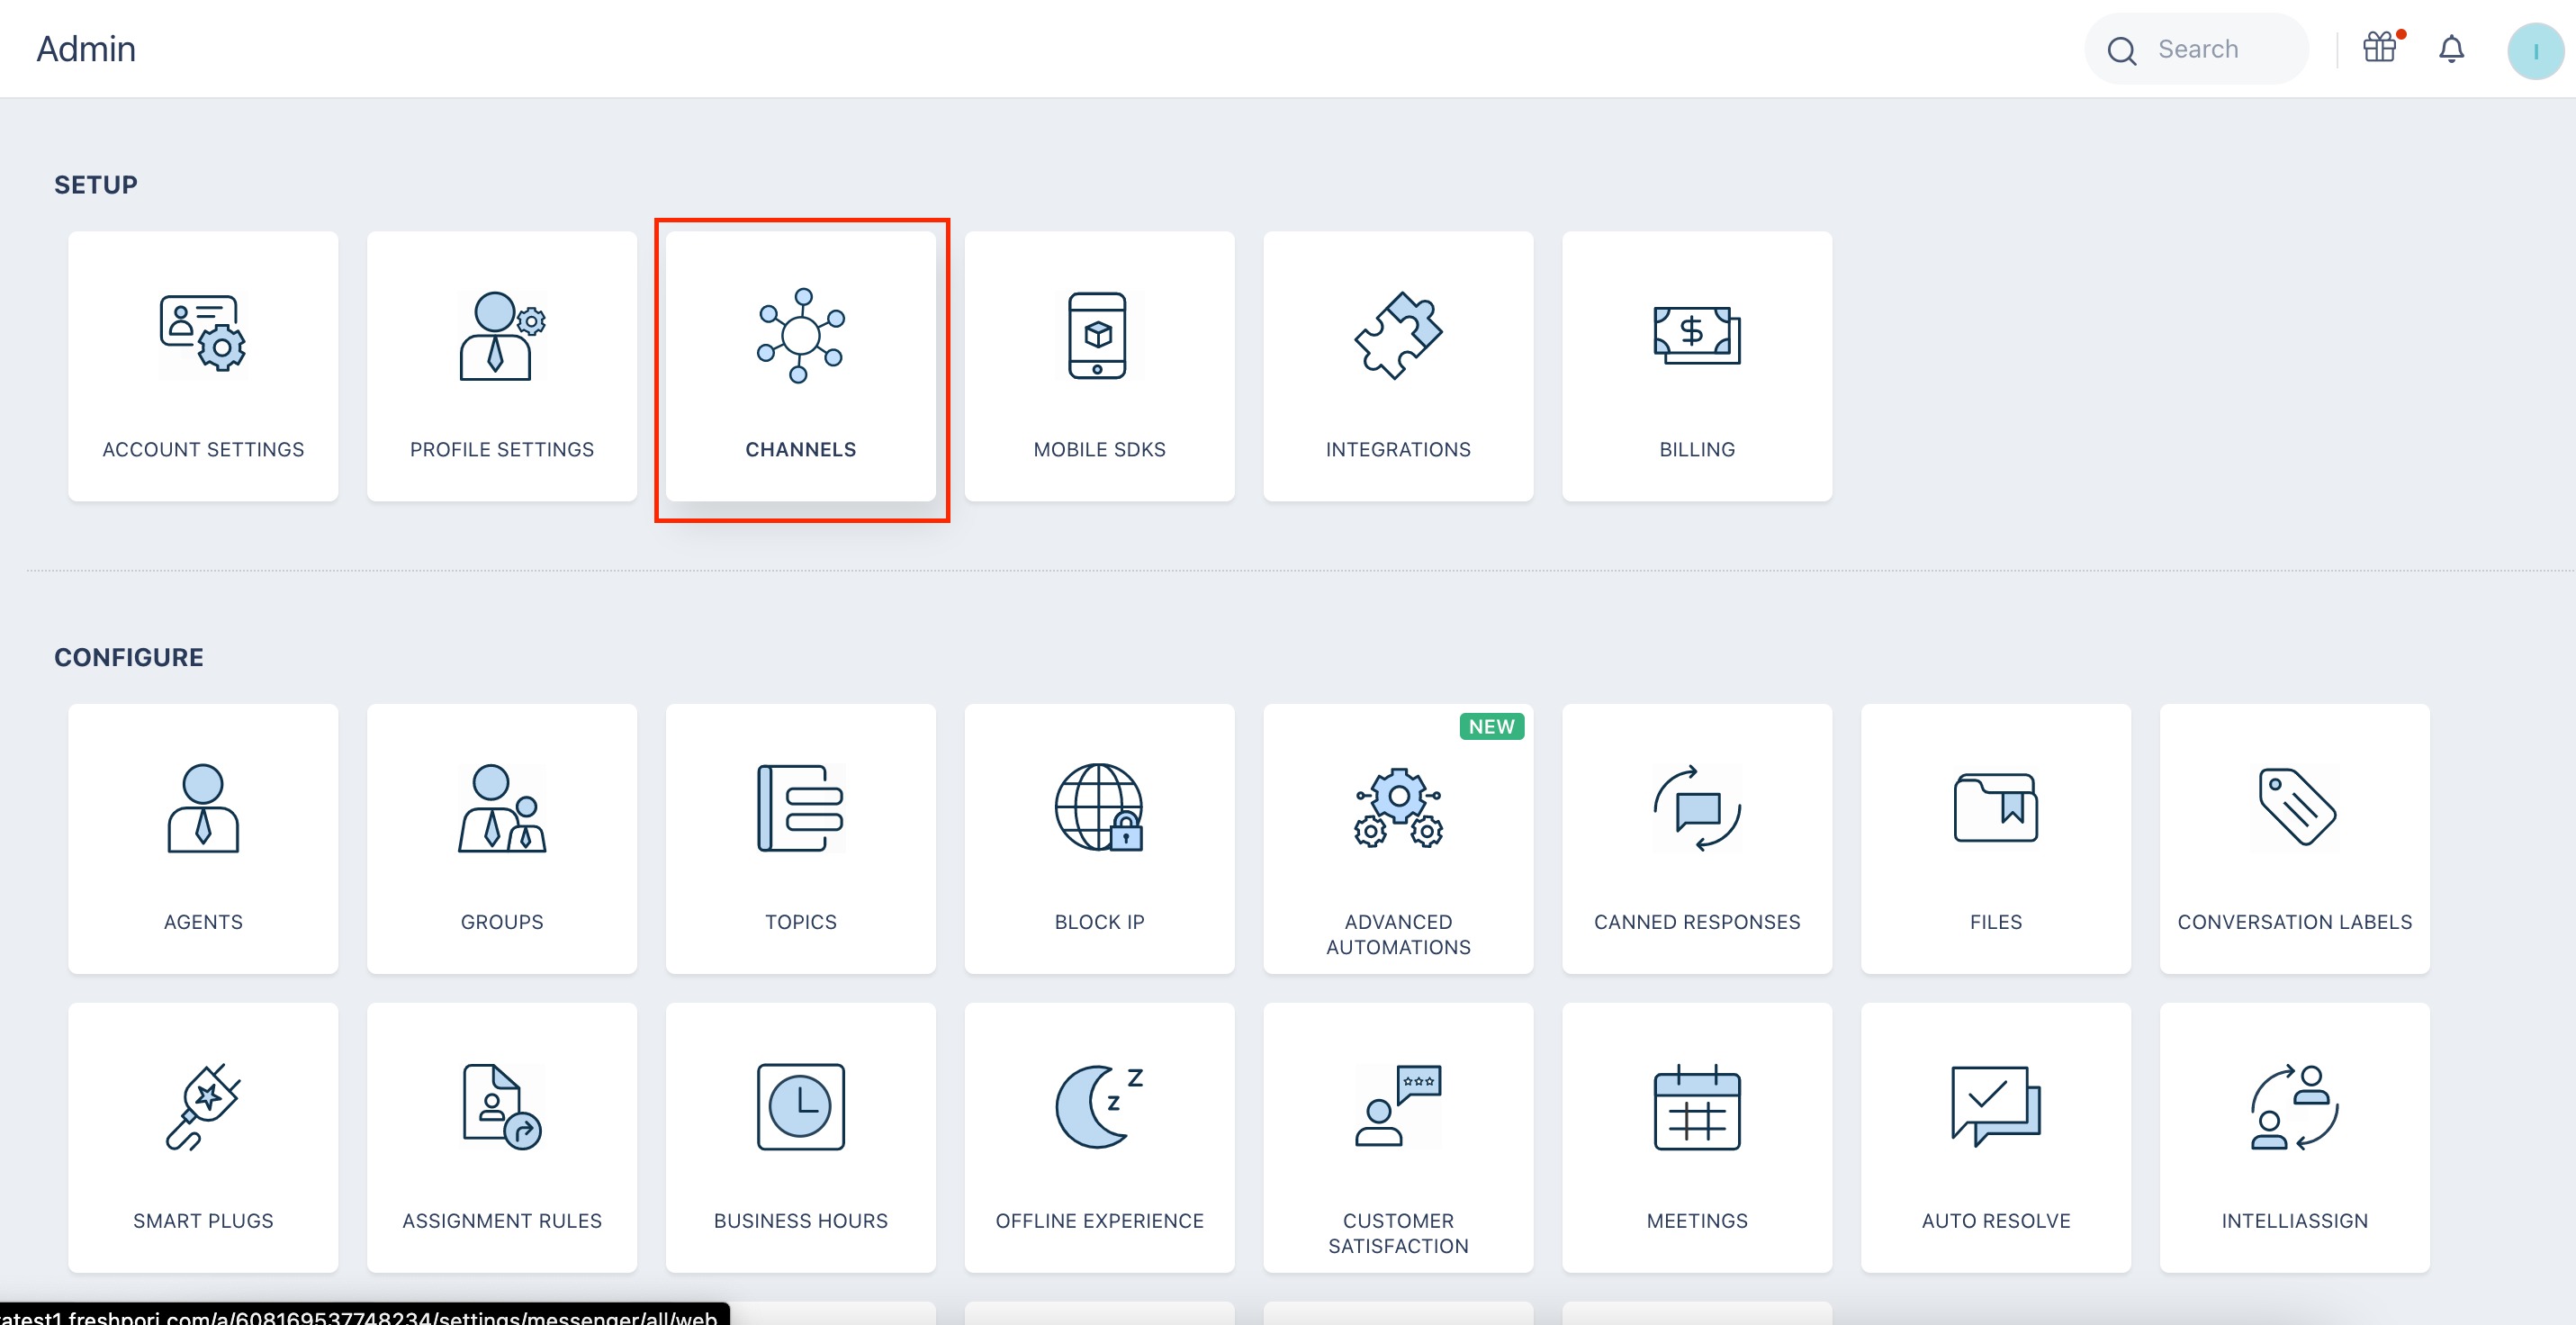Viewport: 2576px width, 1325px height.
Task: Click the FILES label
Action: 1996,922
